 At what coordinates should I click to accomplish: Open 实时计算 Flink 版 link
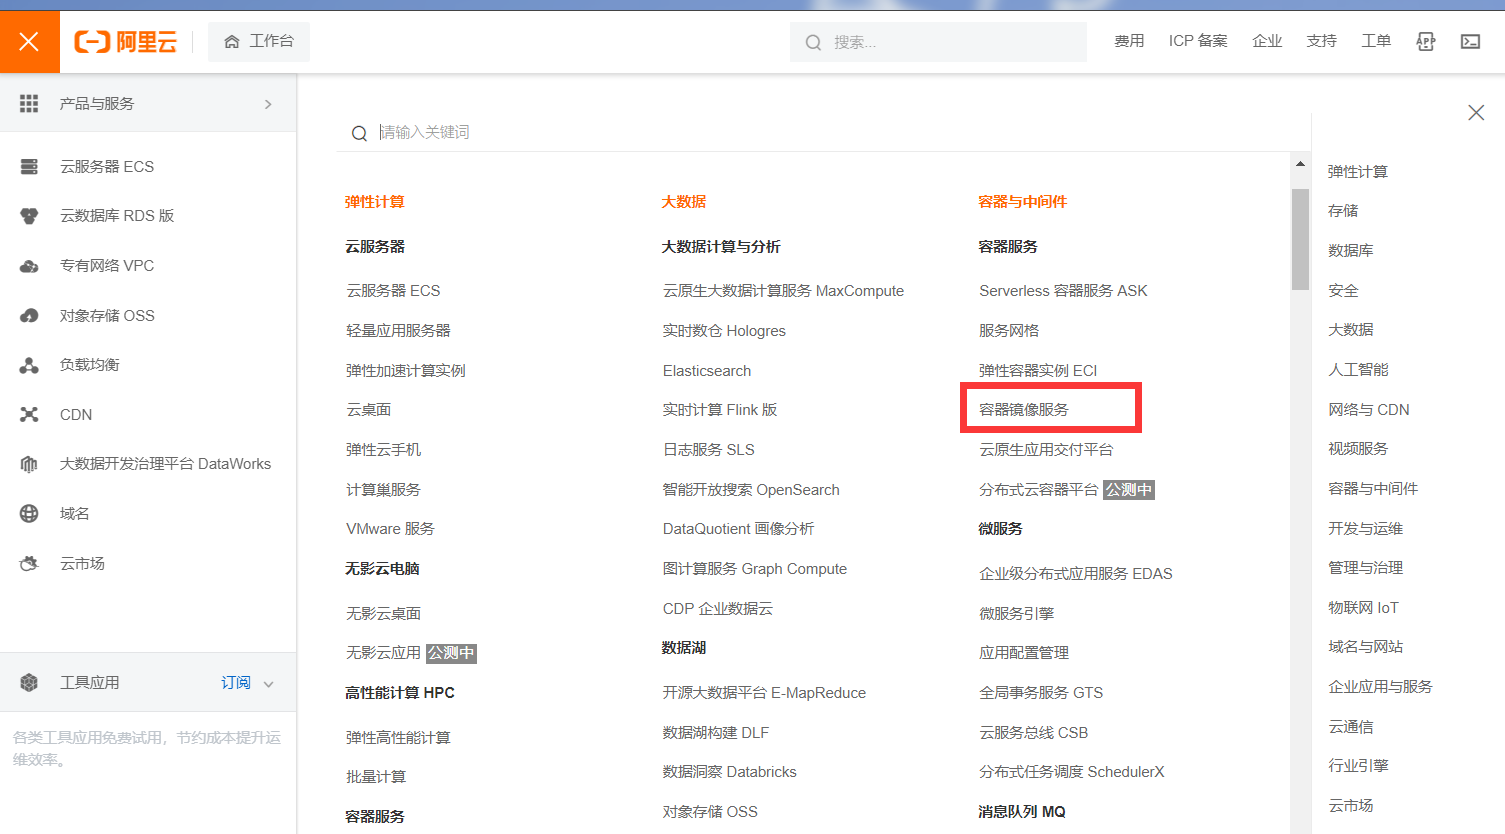[720, 410]
